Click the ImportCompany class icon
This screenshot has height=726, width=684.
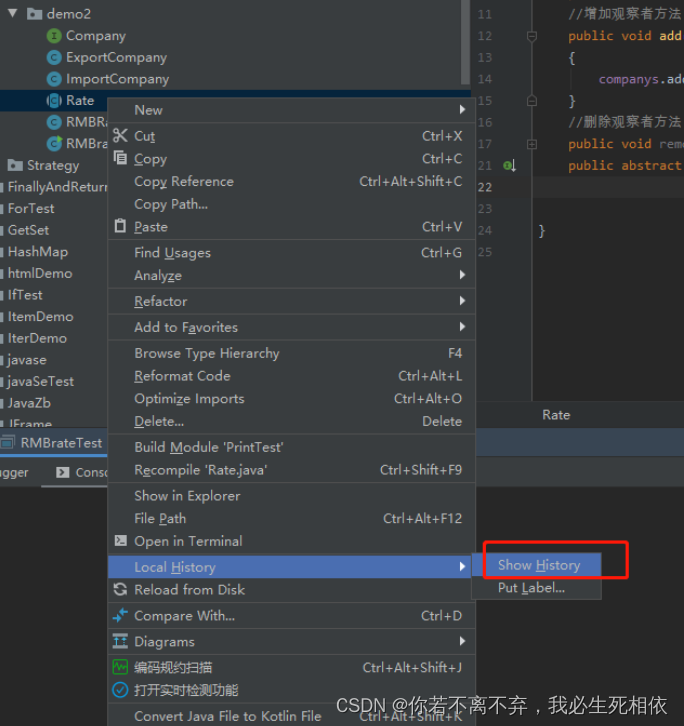[54, 79]
